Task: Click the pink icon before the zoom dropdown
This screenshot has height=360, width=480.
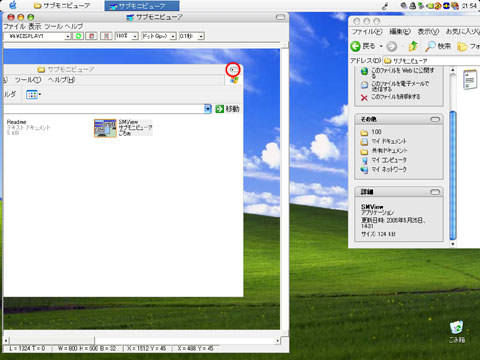Action: tap(106, 36)
